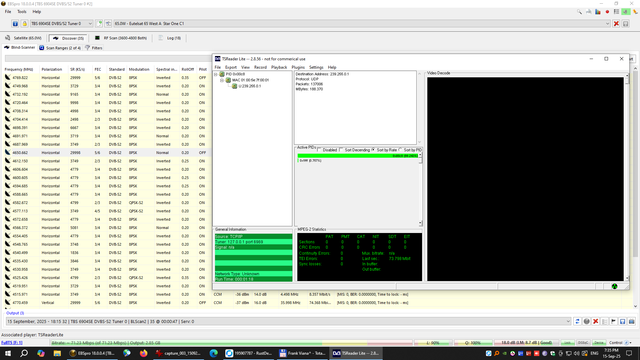Open TSReader Record menu
This screenshot has height=360, width=640.
point(260,67)
